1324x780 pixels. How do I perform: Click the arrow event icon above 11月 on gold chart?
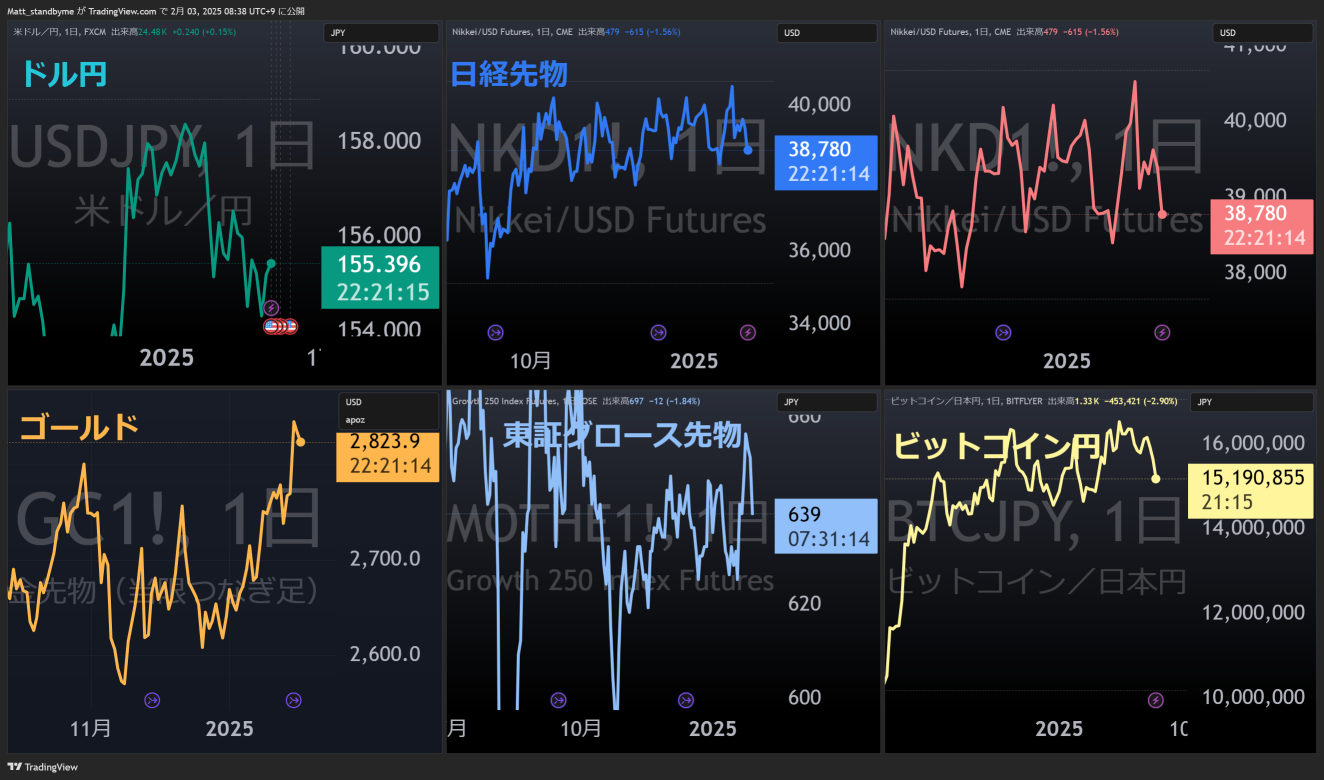tap(152, 700)
